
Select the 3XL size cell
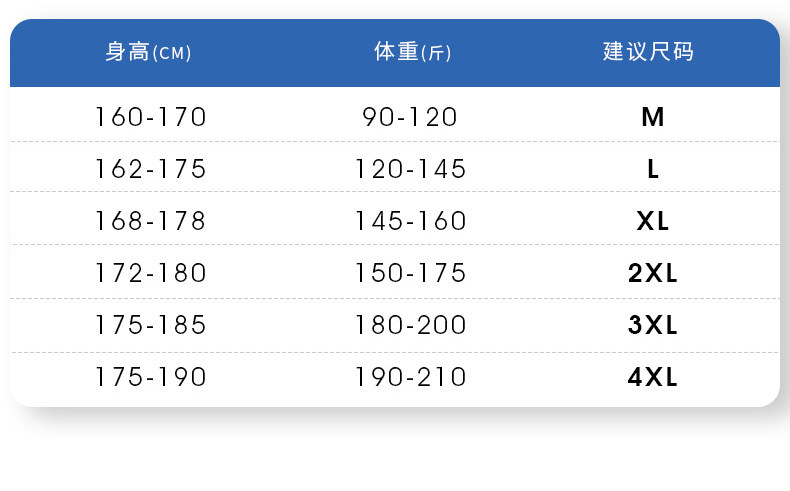pos(653,325)
